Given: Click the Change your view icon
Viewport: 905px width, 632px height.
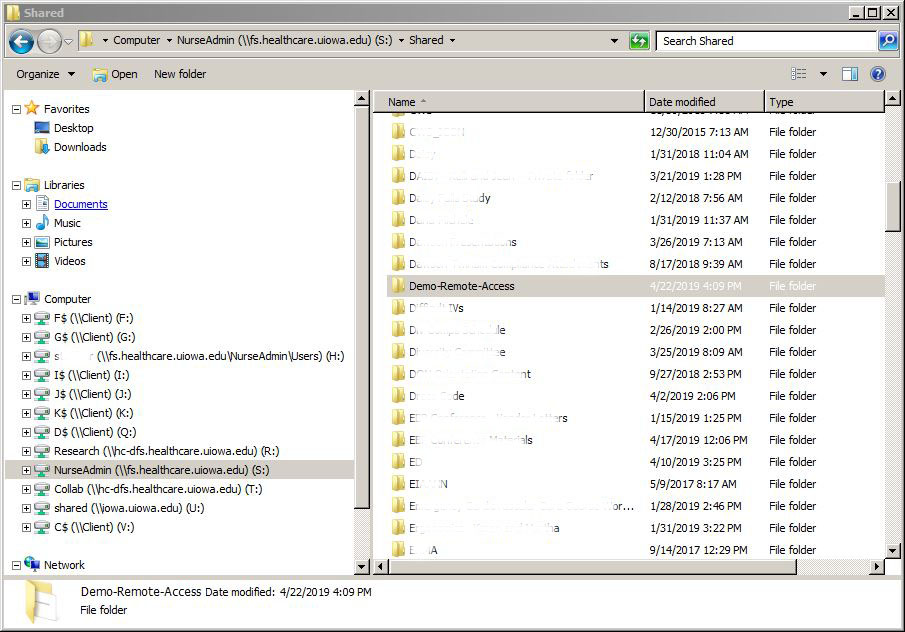Looking at the screenshot, I should tap(799, 74).
